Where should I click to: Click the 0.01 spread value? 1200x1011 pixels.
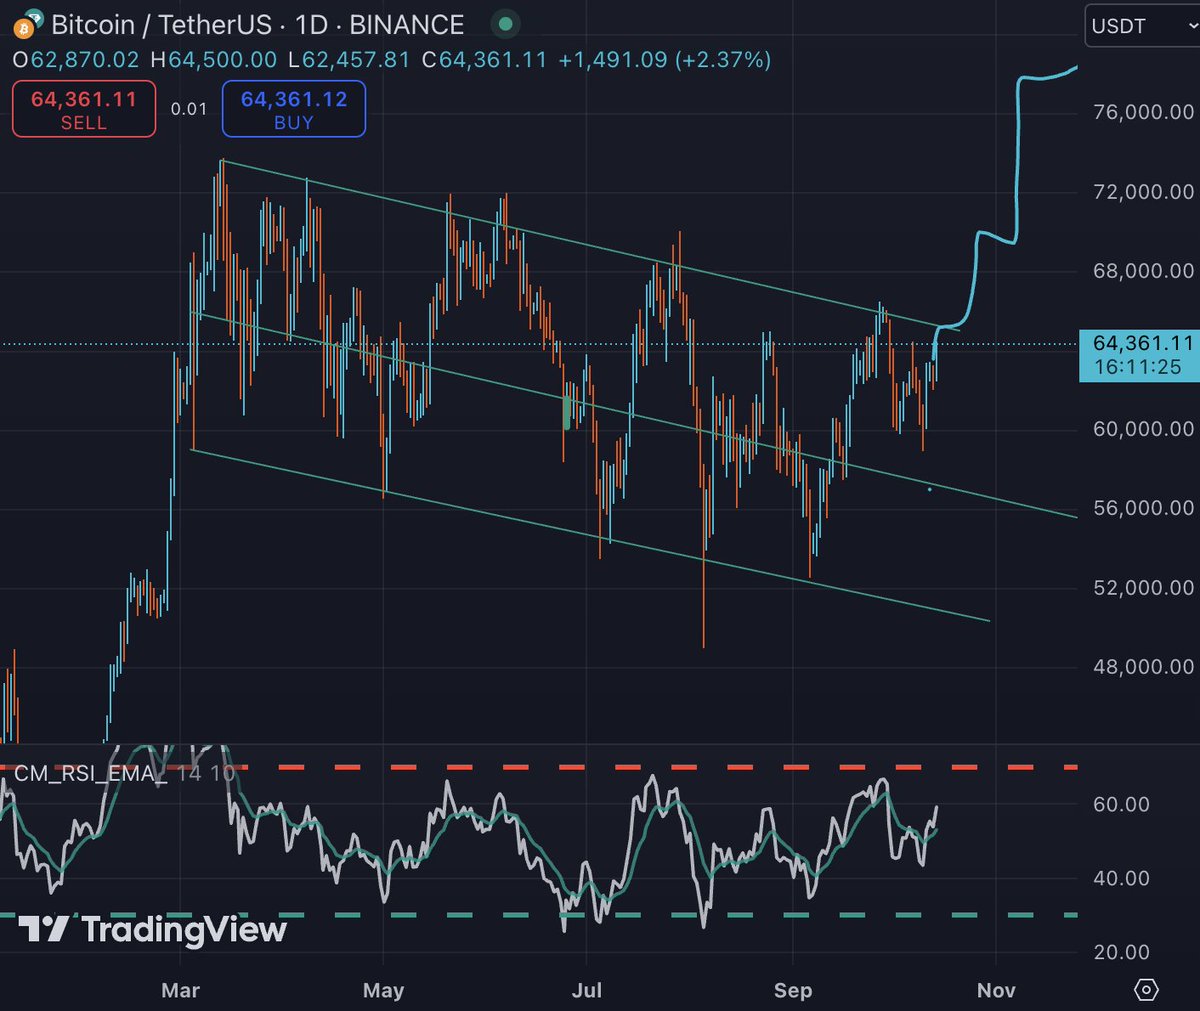[x=189, y=109]
